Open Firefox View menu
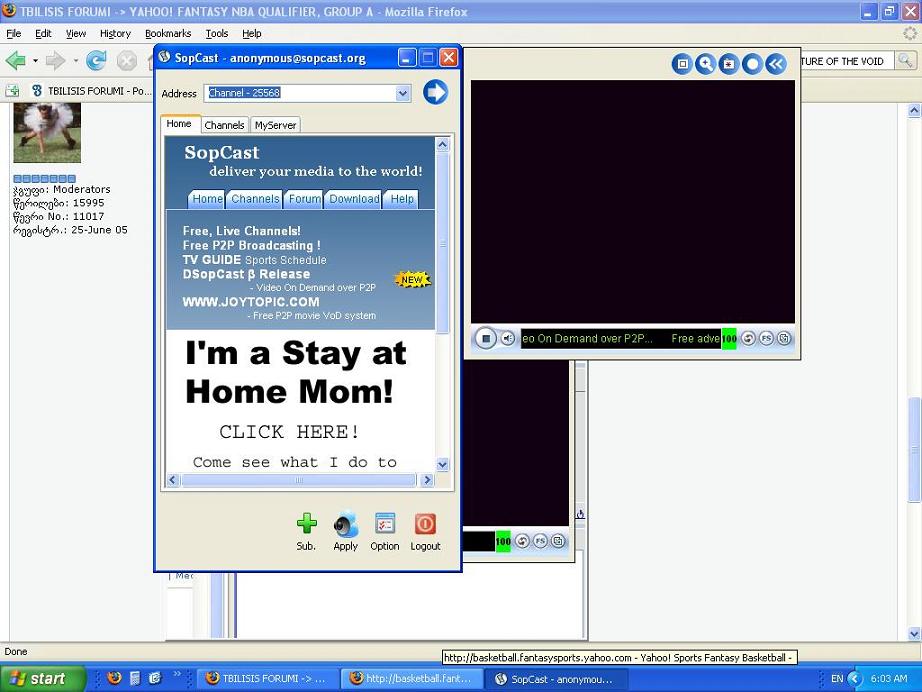Screen dimensions: 922x692 coord(76,34)
